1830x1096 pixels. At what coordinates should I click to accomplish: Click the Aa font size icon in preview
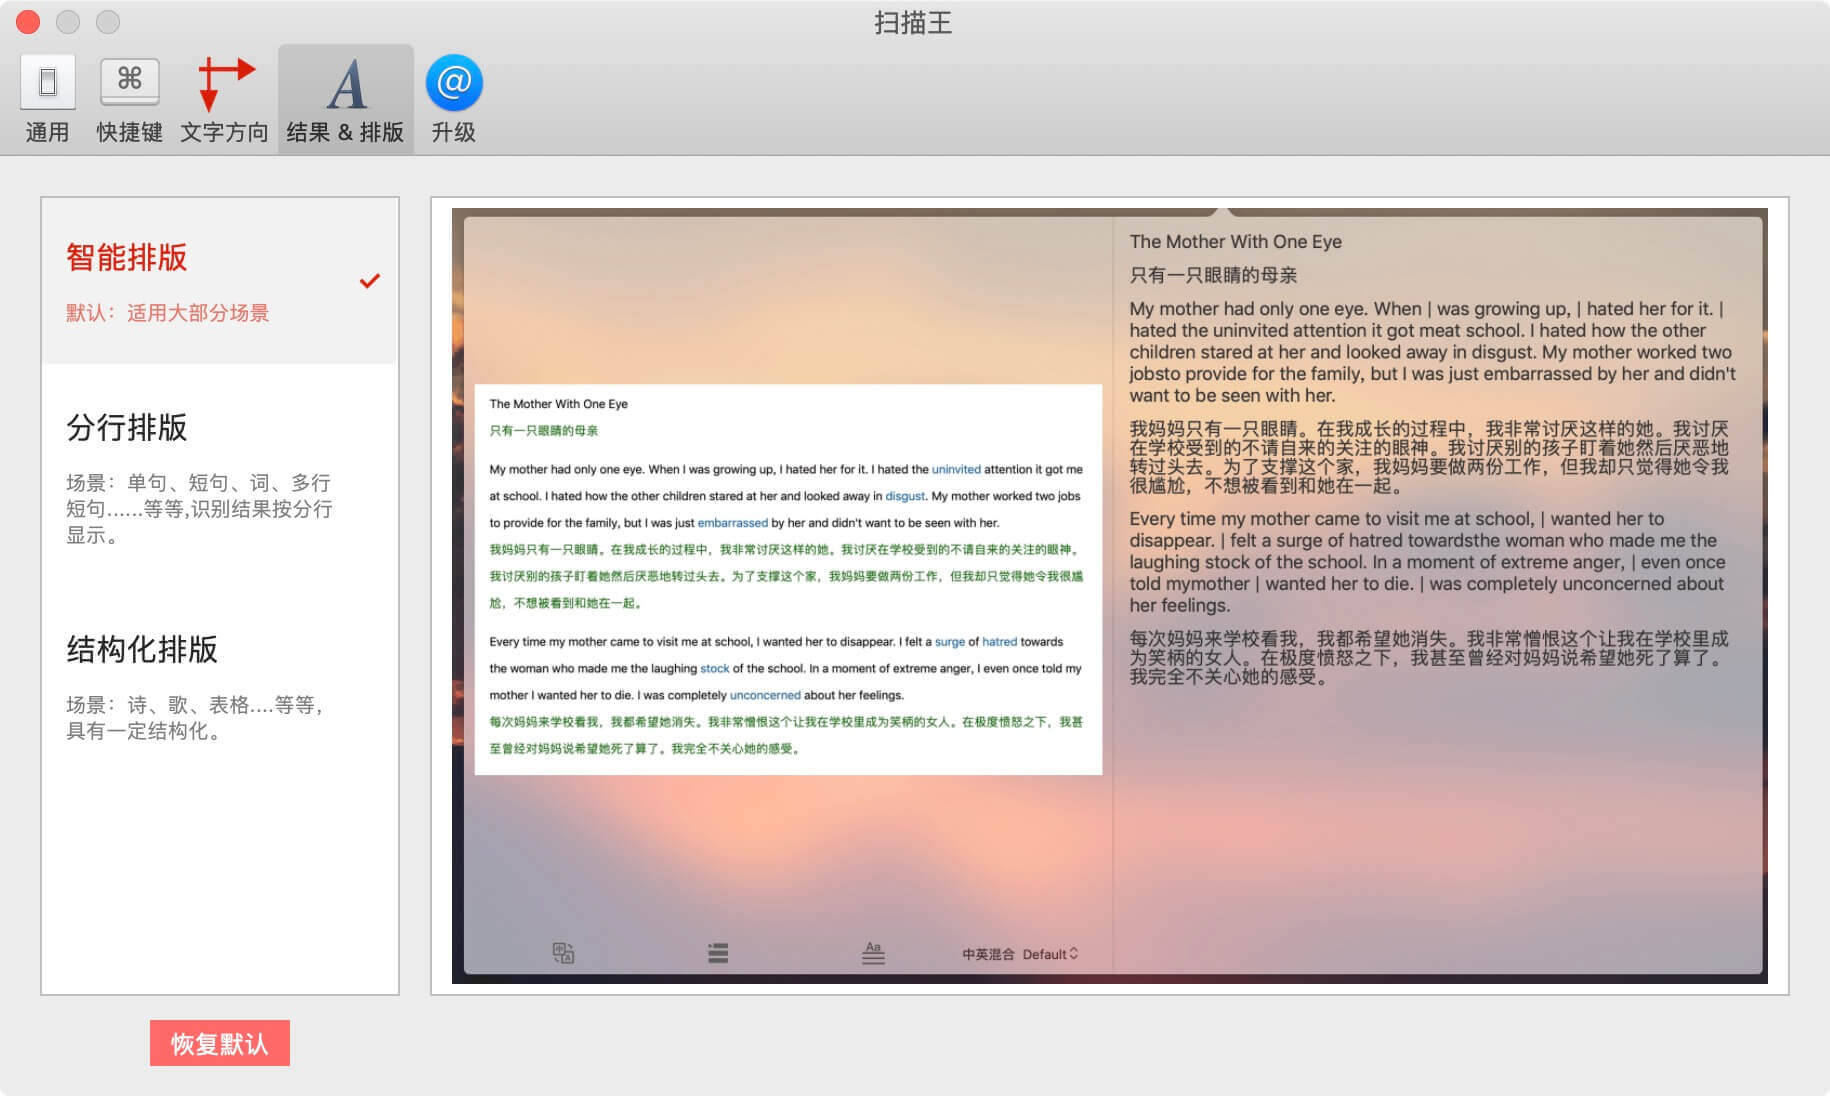(873, 953)
